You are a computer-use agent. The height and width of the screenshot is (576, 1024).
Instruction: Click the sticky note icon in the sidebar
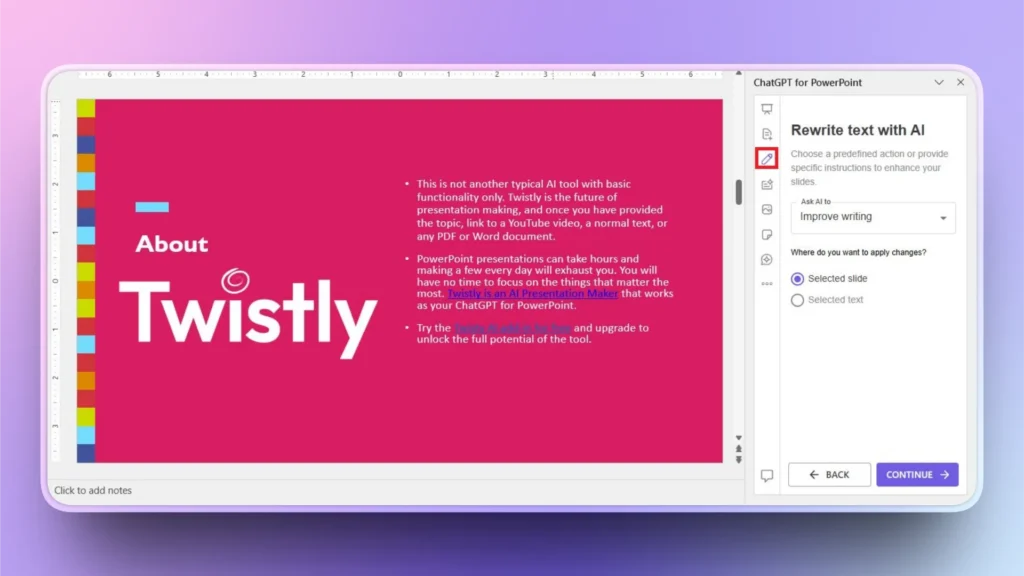click(x=766, y=234)
